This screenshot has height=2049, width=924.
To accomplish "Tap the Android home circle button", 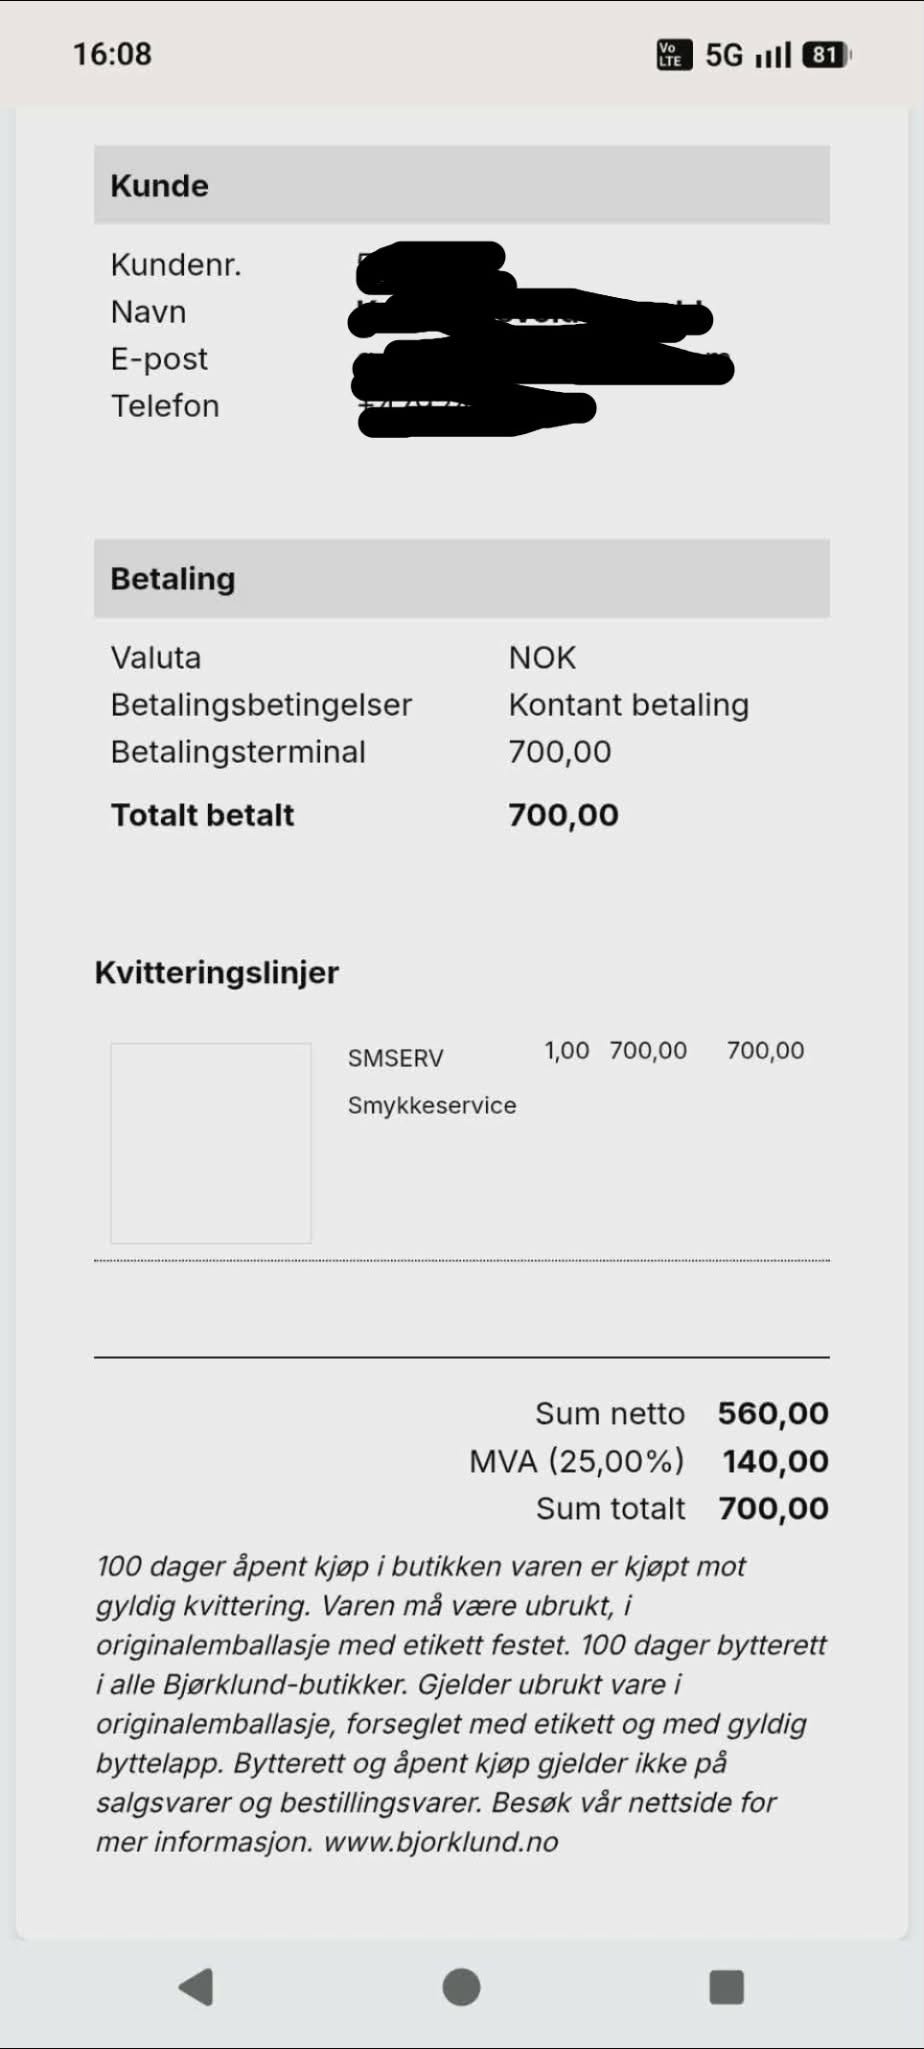I will (x=461, y=1987).
